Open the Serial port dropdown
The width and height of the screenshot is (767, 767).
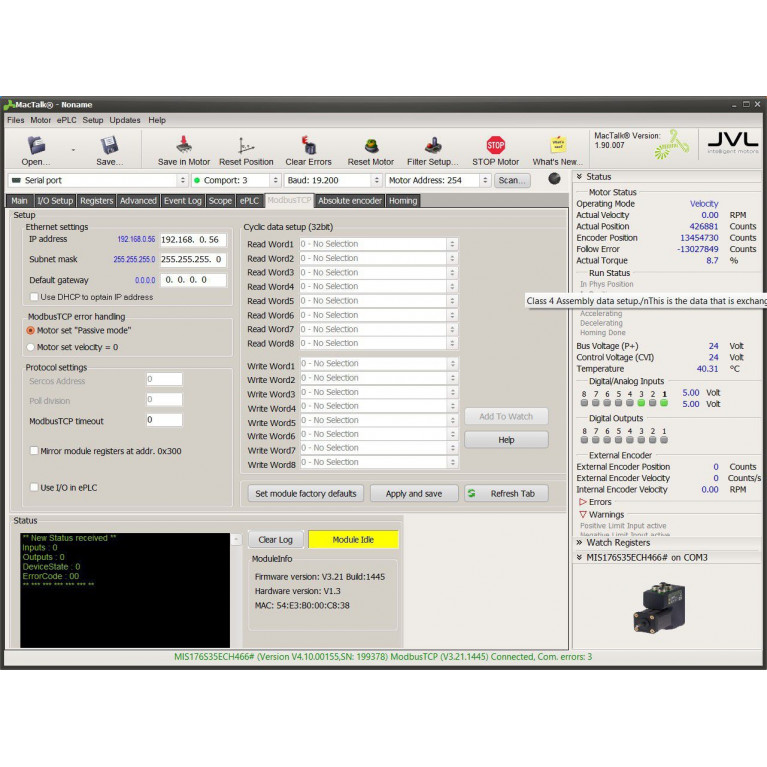tap(98, 180)
